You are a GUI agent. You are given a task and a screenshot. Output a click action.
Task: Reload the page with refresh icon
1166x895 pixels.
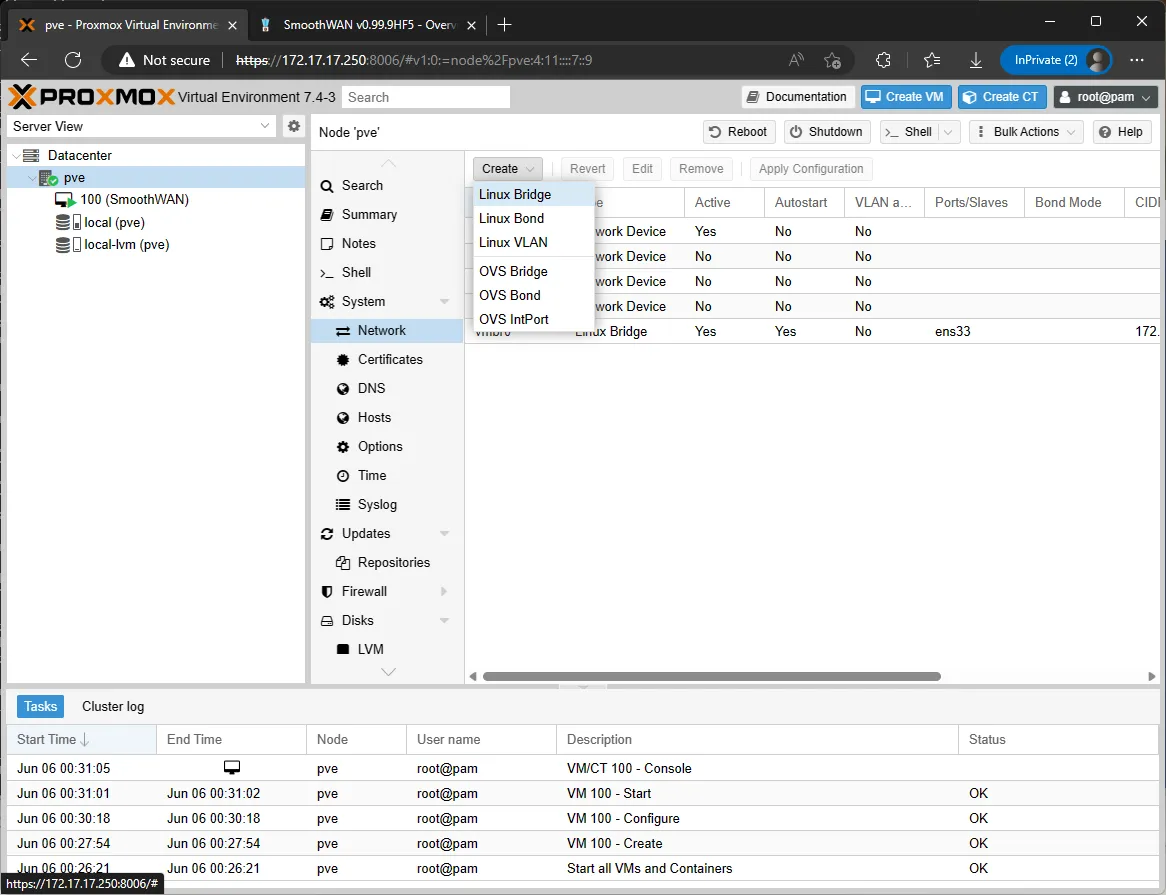click(x=73, y=60)
